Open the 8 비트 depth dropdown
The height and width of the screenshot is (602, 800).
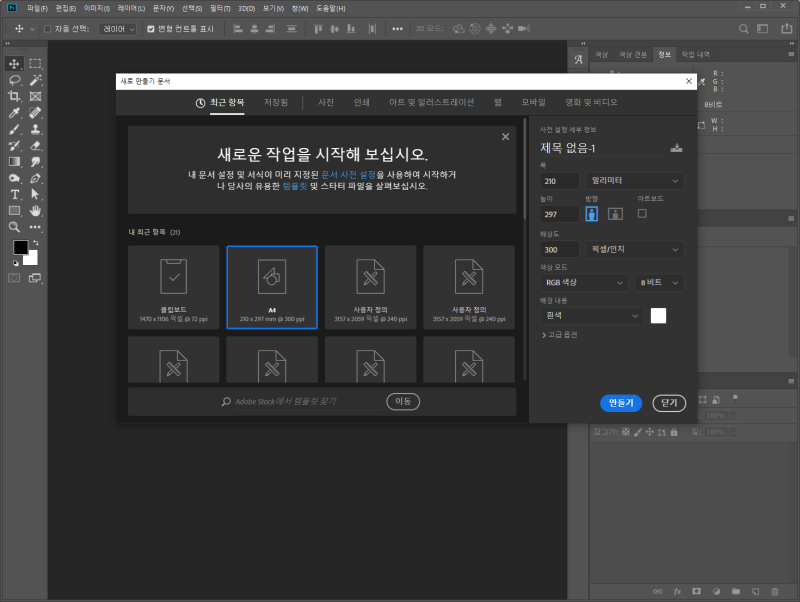pyautogui.click(x=659, y=283)
